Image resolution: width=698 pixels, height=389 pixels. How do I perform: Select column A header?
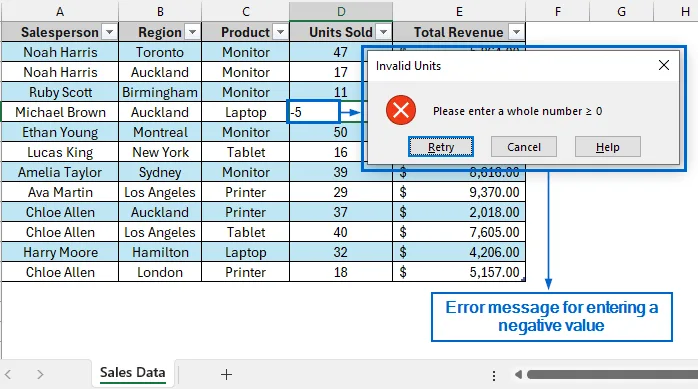click(x=60, y=12)
